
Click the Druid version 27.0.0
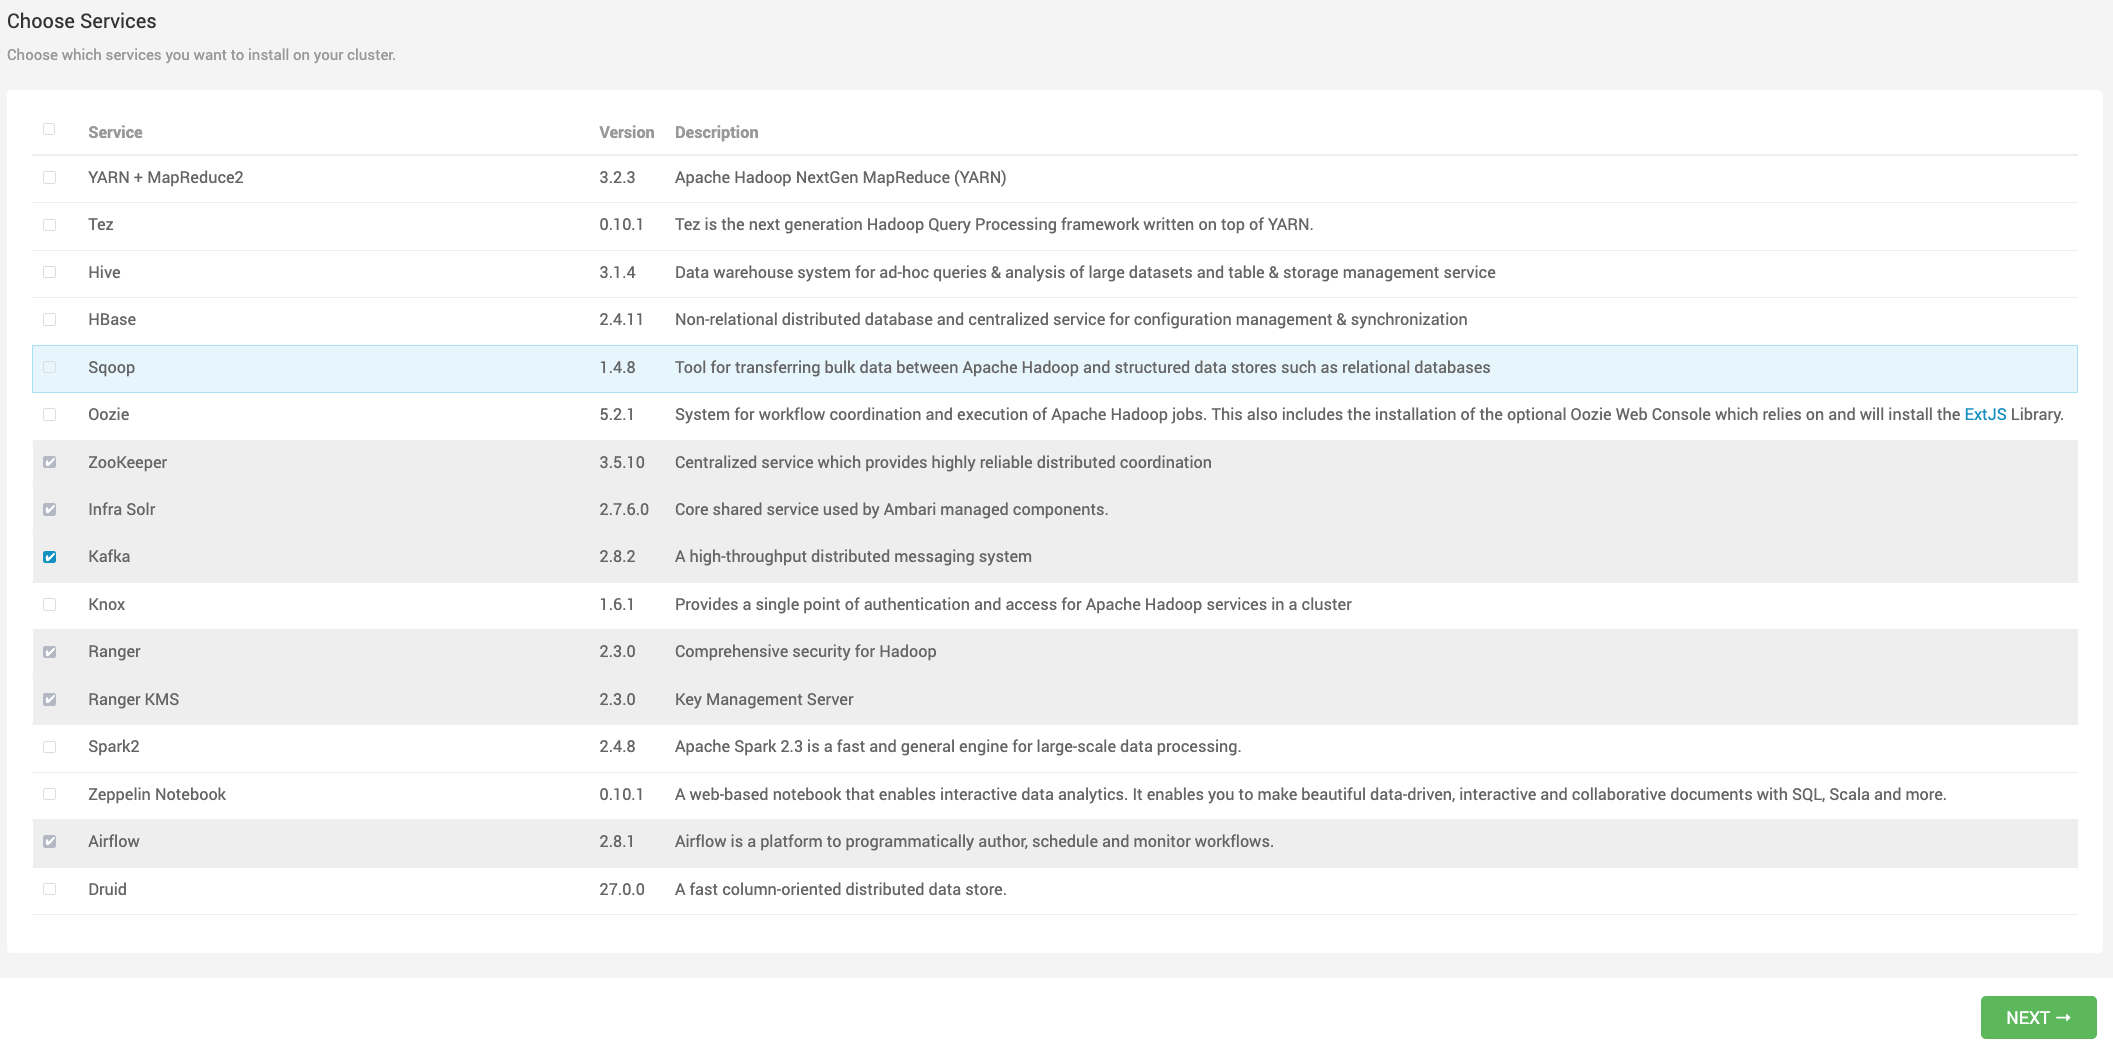[622, 889]
